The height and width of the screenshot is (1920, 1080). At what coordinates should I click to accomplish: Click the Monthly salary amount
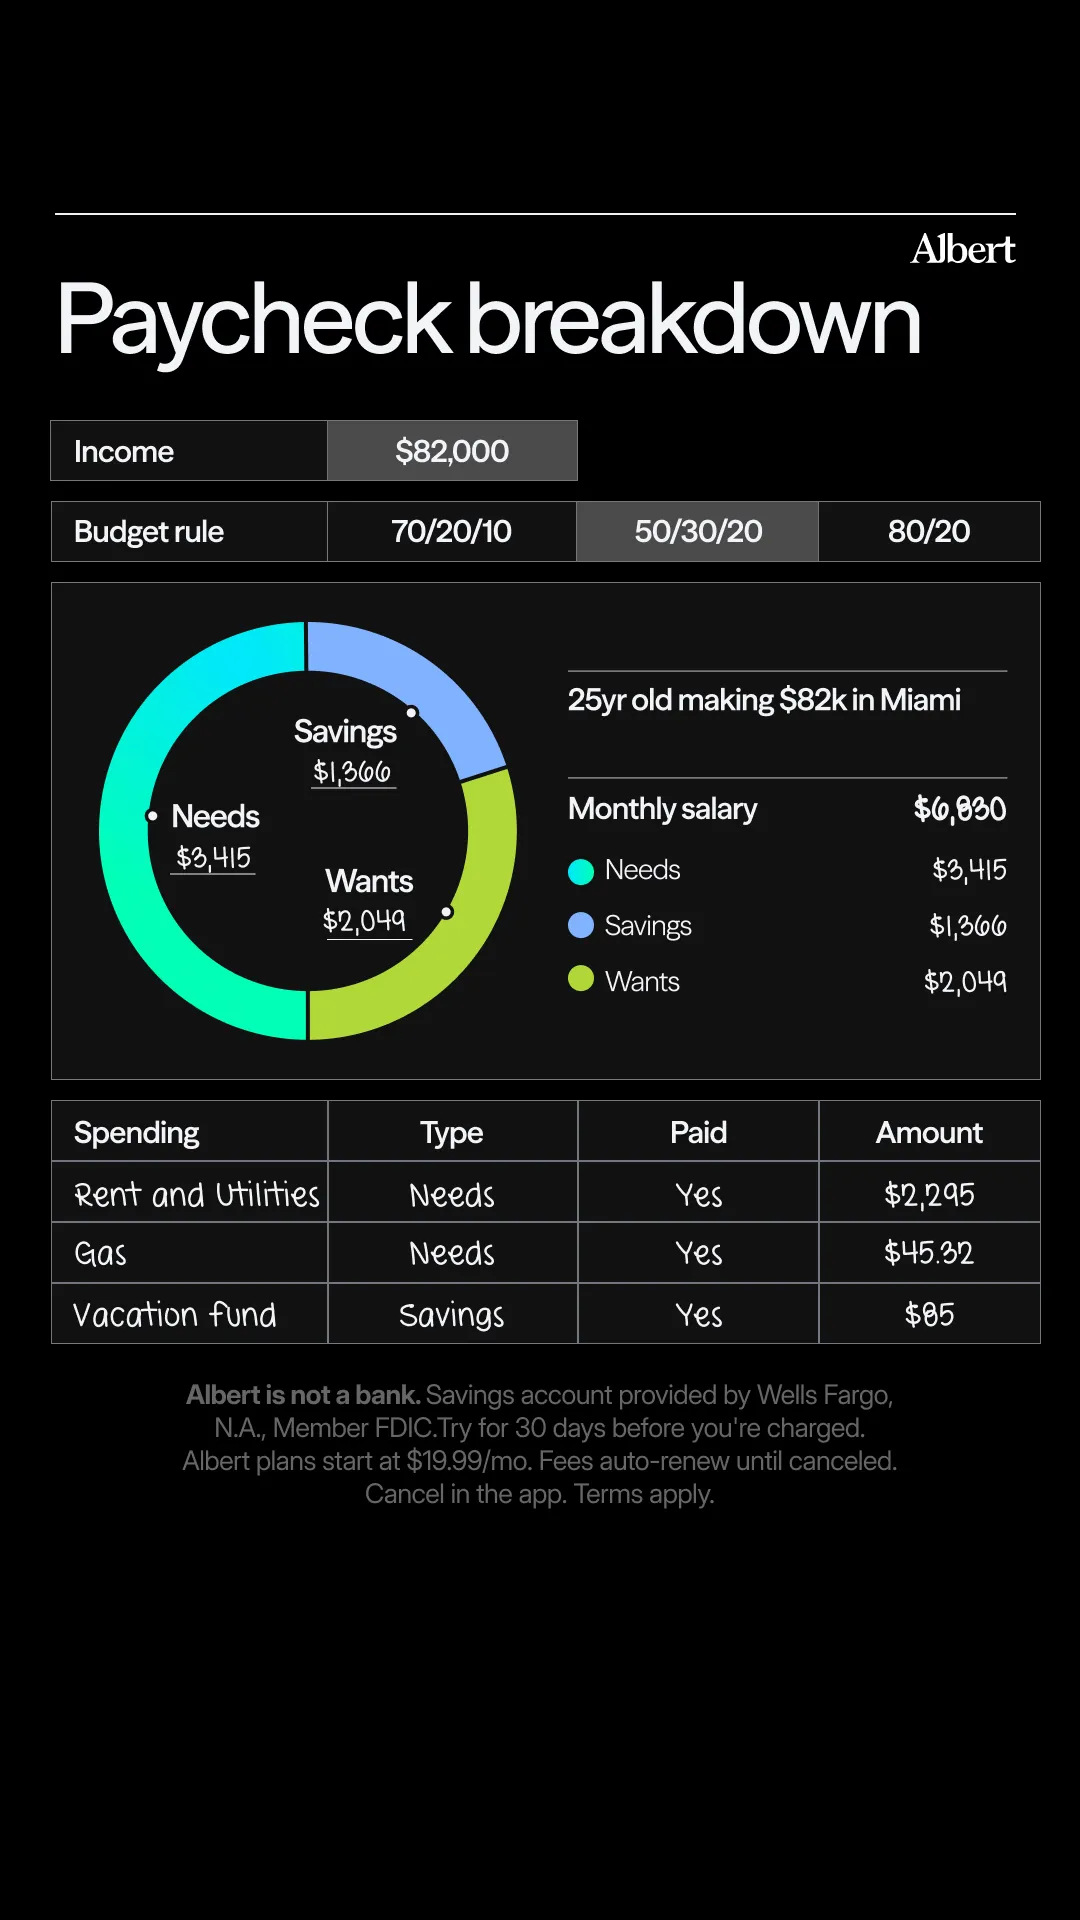[x=960, y=808]
